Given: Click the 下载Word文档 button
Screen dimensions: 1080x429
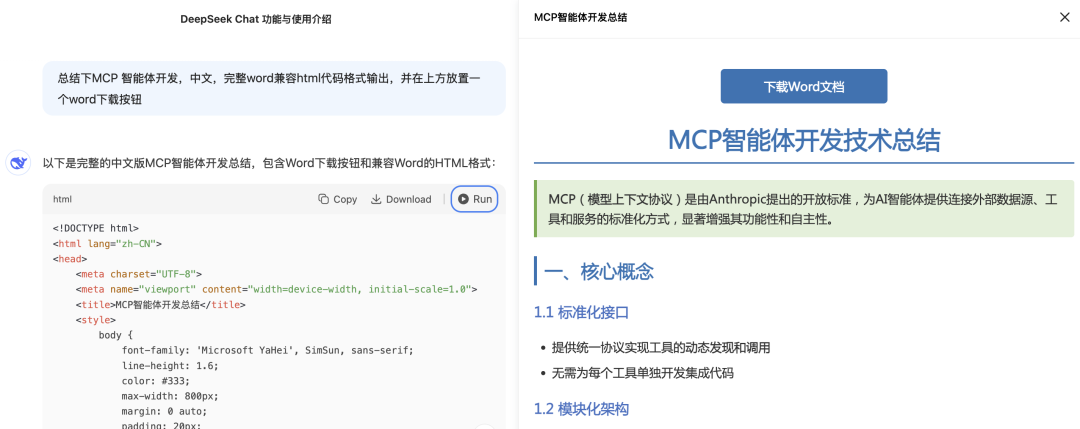Looking at the screenshot, I should [x=804, y=87].
